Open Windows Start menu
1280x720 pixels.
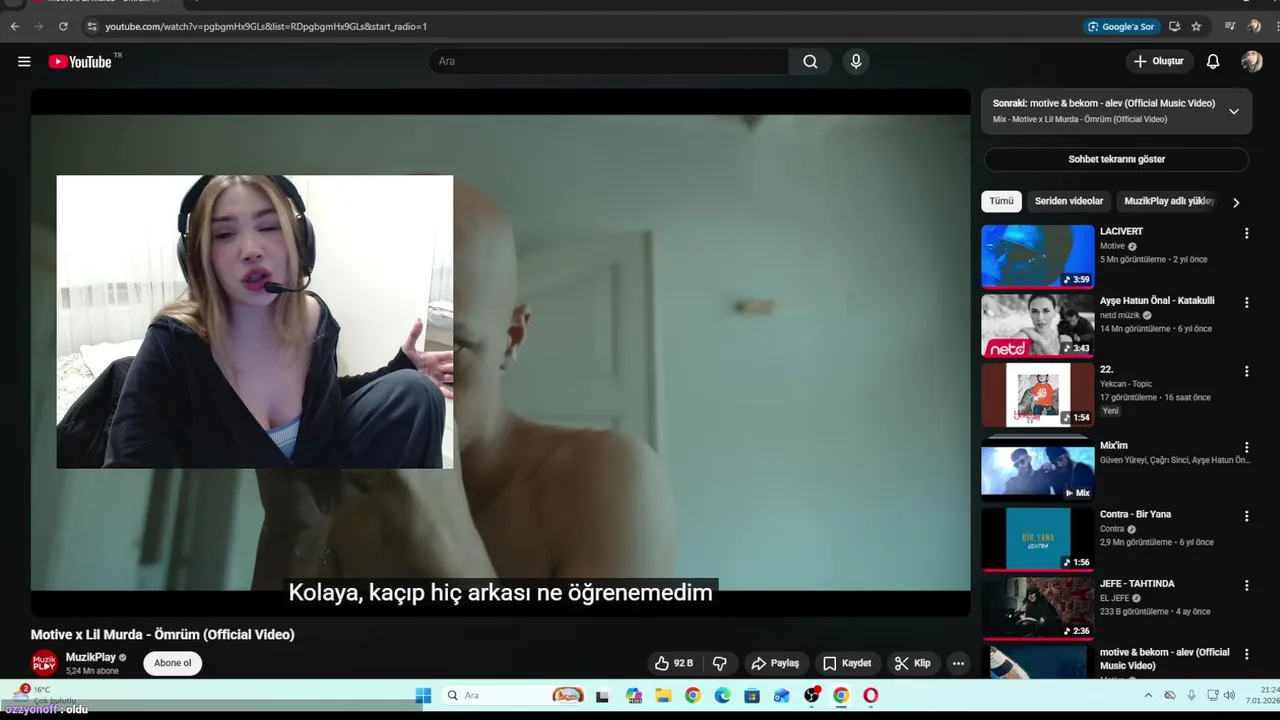click(x=423, y=695)
